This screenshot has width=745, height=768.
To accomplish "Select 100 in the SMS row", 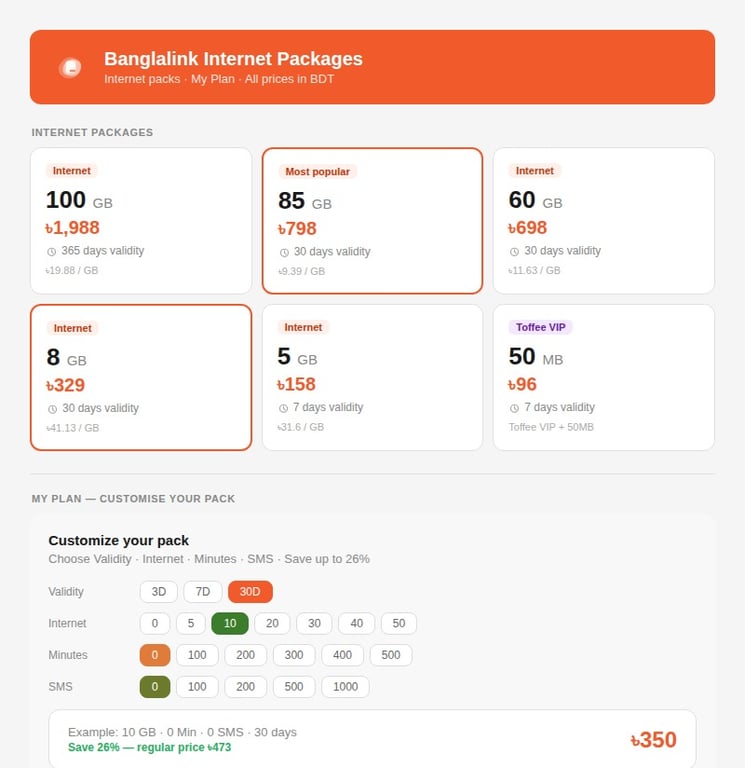I will pyautogui.click(x=197, y=687).
